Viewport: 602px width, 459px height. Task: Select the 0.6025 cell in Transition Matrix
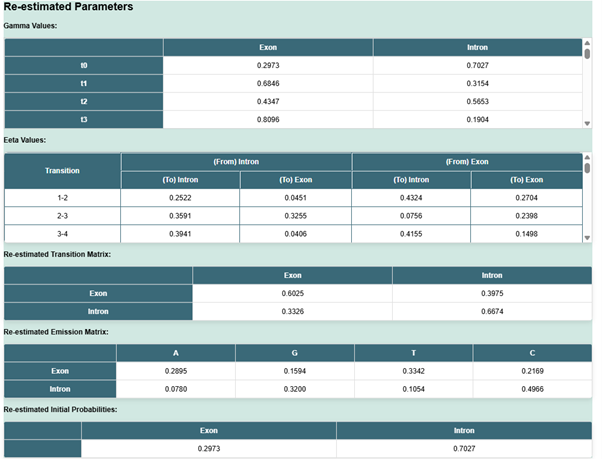tap(292, 293)
